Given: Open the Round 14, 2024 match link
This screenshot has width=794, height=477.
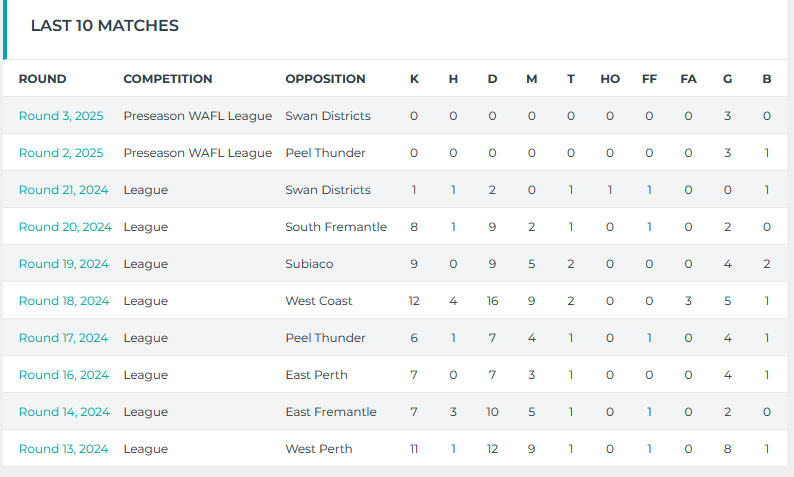Looking at the screenshot, I should point(64,412).
